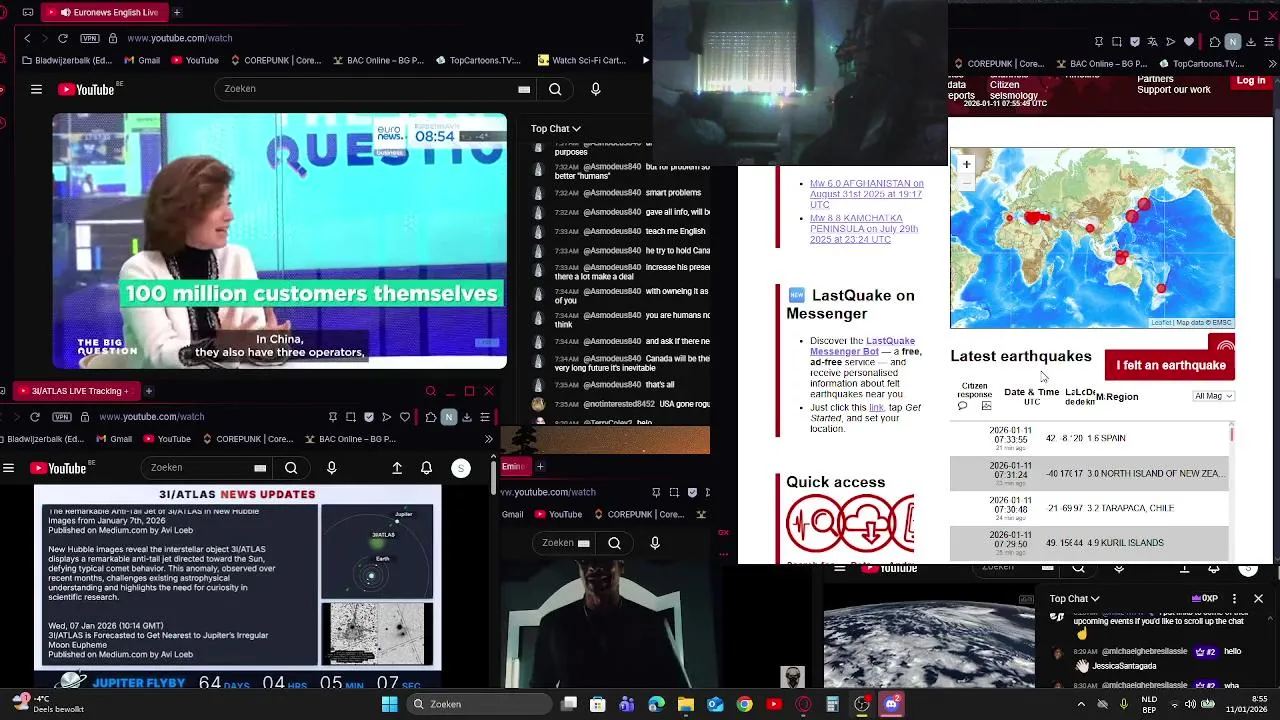Open extensions cube icon in 3I/ATLAS window
Image resolution: width=1280 pixels, height=720 pixels.
tap(431, 417)
